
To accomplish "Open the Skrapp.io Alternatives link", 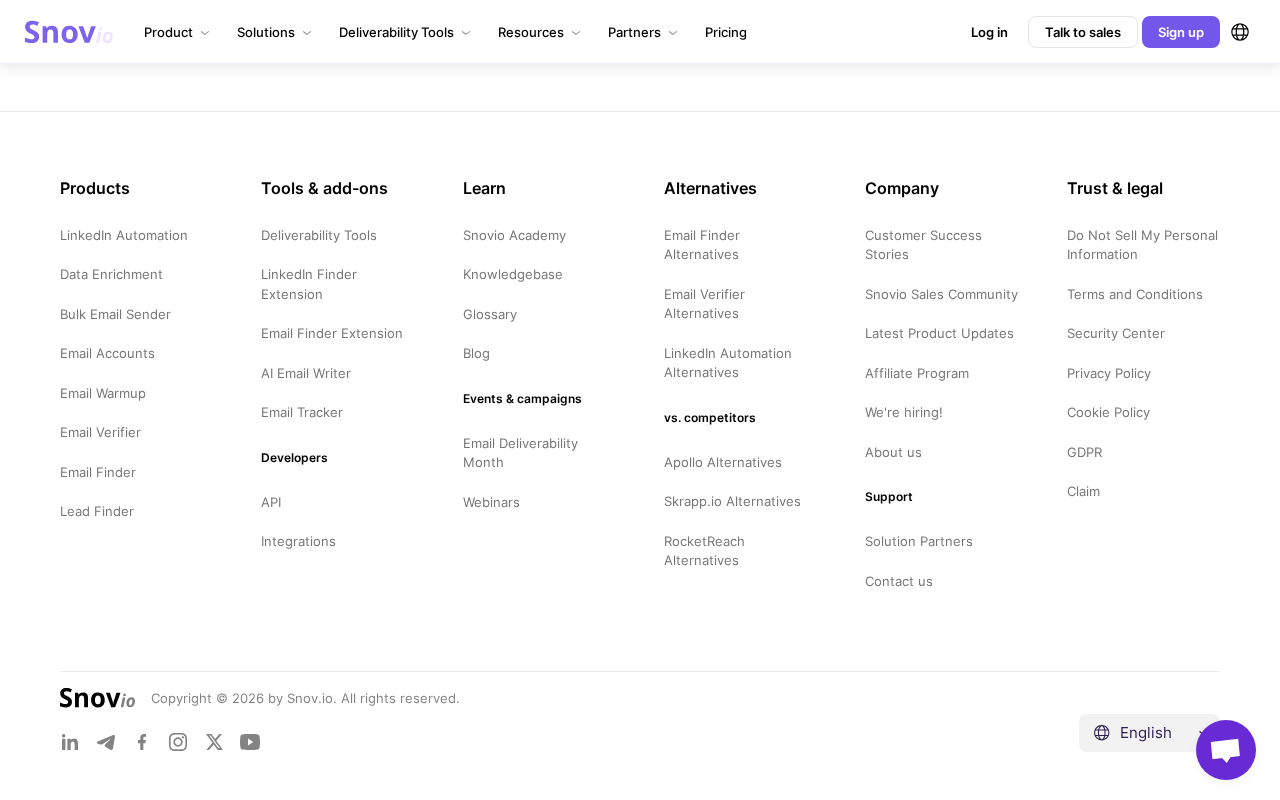I will [x=732, y=501].
